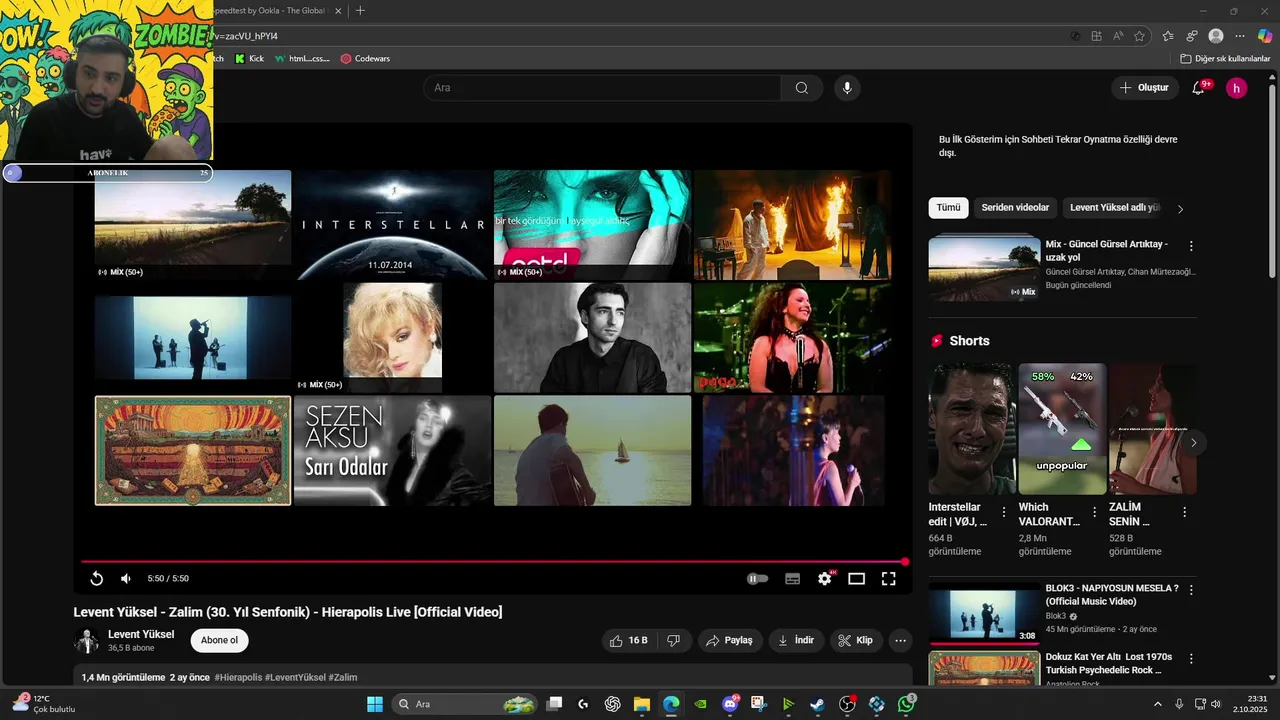Open the Interstellar edit short thumbnail

click(x=971, y=429)
